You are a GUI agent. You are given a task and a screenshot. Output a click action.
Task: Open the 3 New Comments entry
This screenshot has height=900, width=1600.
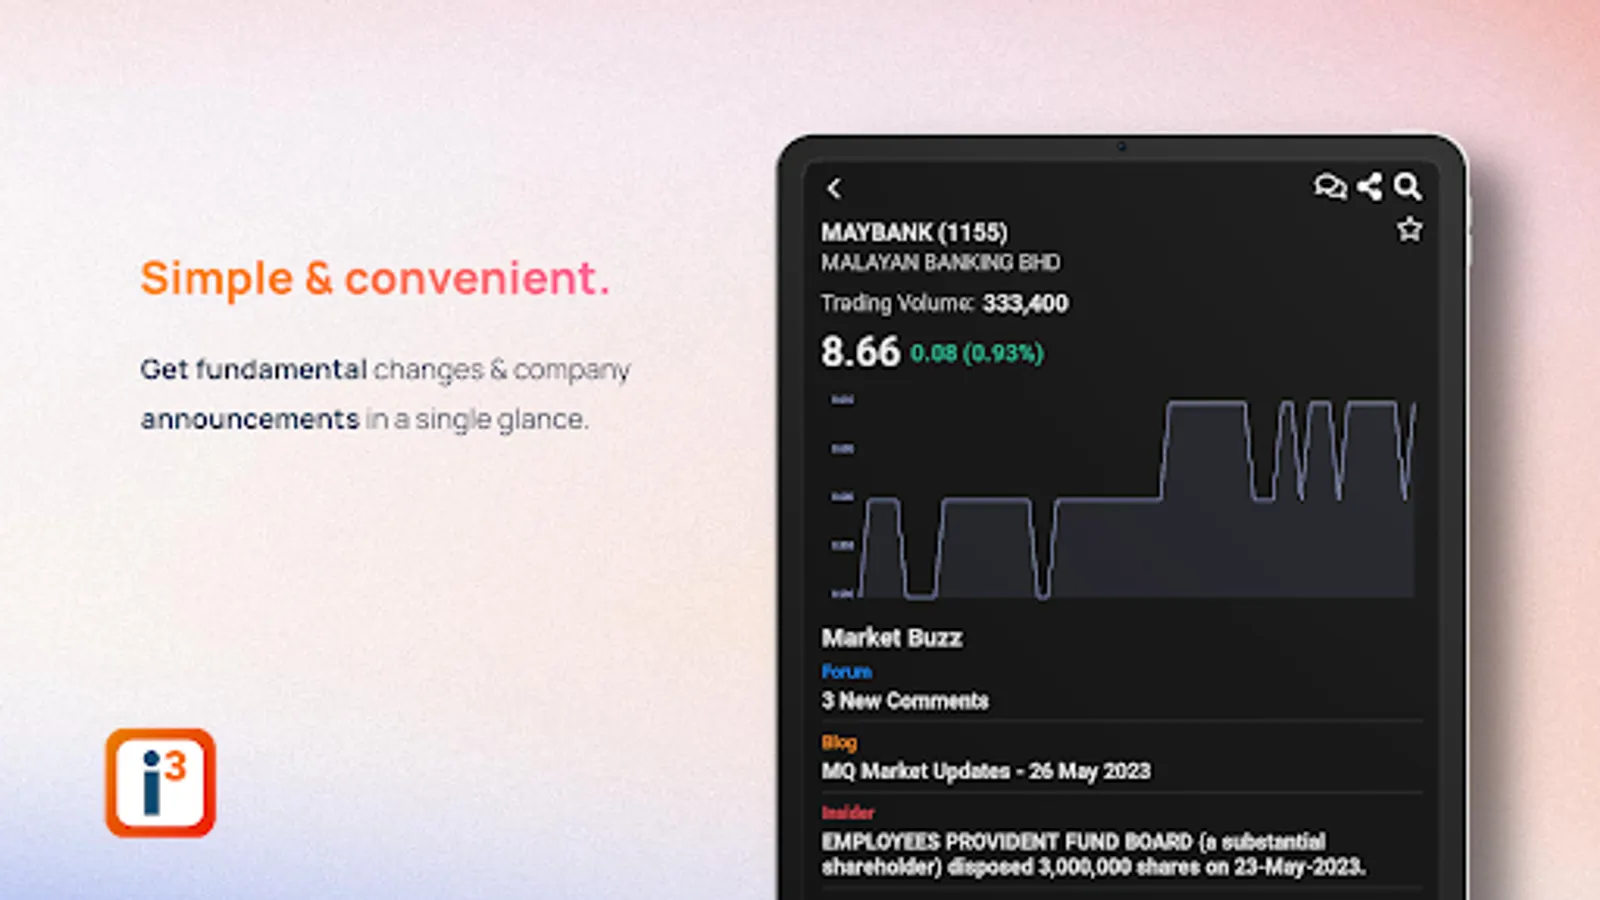[x=905, y=701]
